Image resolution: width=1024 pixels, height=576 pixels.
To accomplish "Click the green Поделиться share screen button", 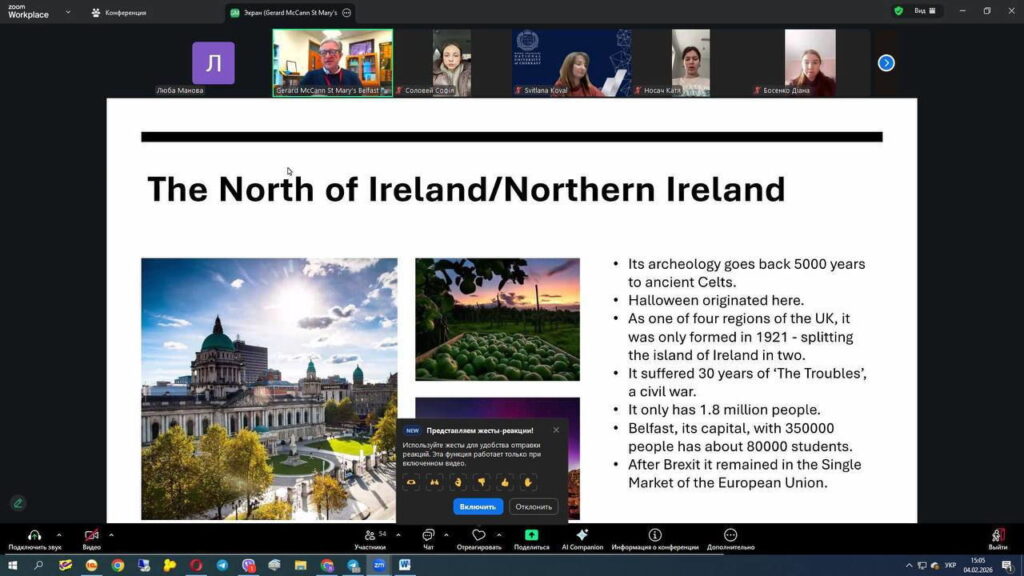I will (531, 536).
